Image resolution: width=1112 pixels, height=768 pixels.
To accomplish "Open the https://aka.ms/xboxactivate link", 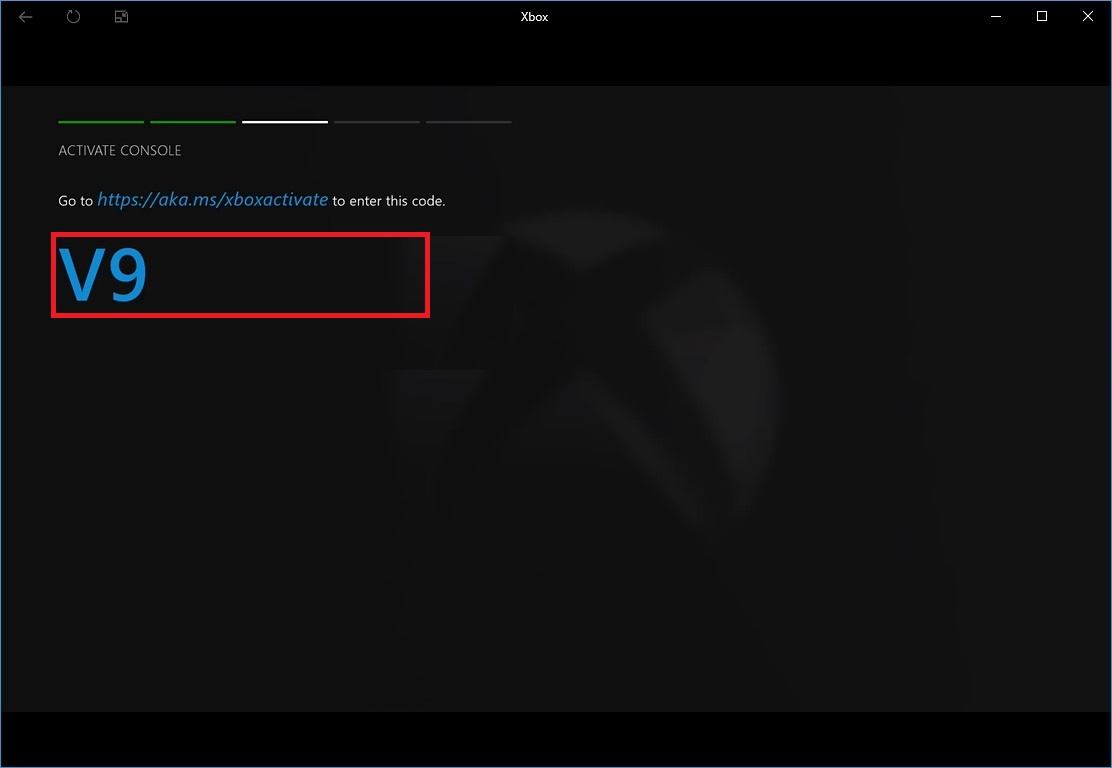I will pyautogui.click(x=212, y=199).
